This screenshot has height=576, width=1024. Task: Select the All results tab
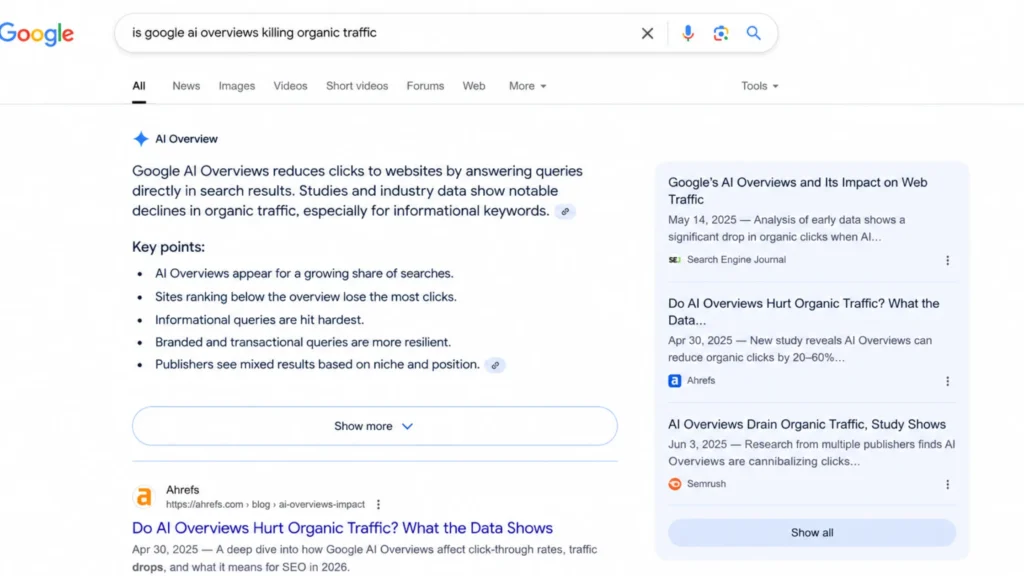pos(138,86)
